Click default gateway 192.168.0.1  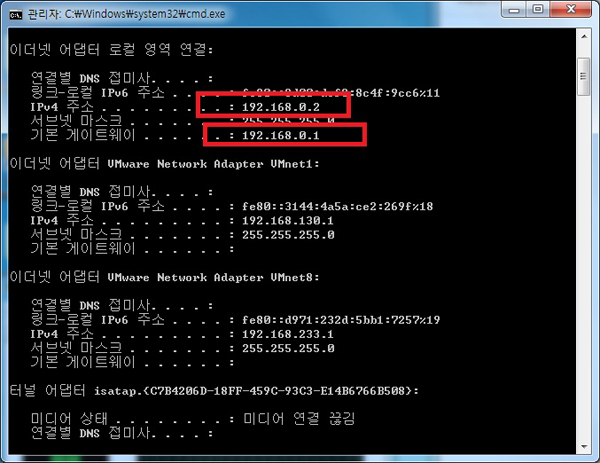pos(280,135)
